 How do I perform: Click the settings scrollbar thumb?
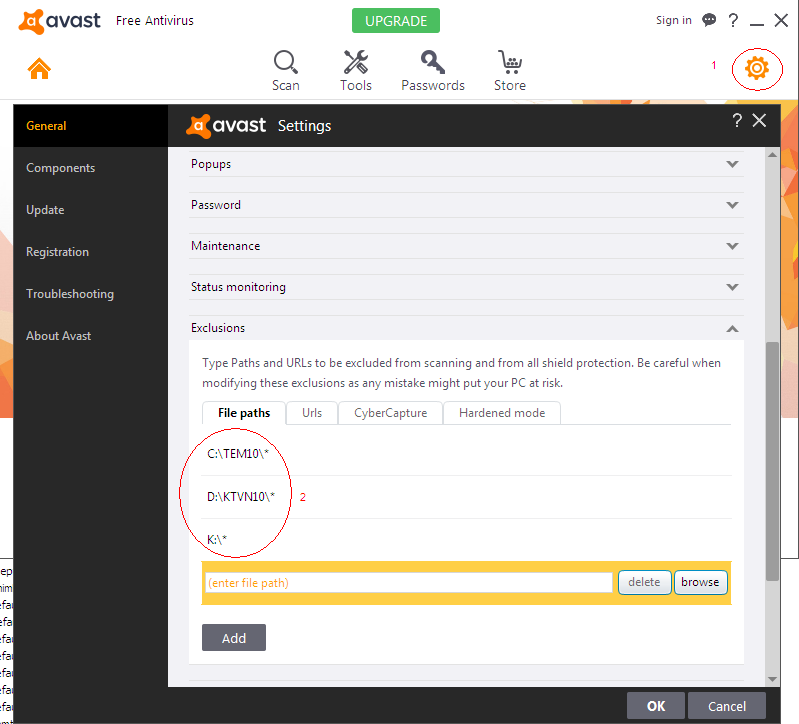coord(773,461)
